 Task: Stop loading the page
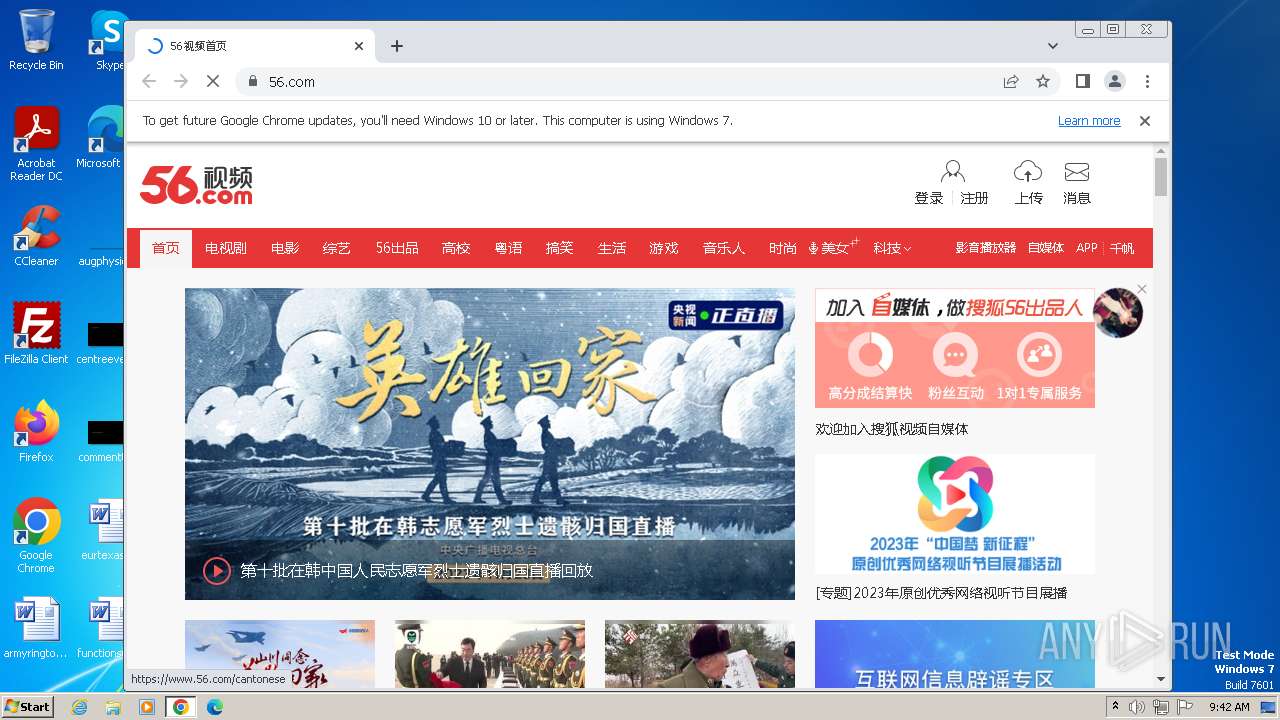coord(213,81)
